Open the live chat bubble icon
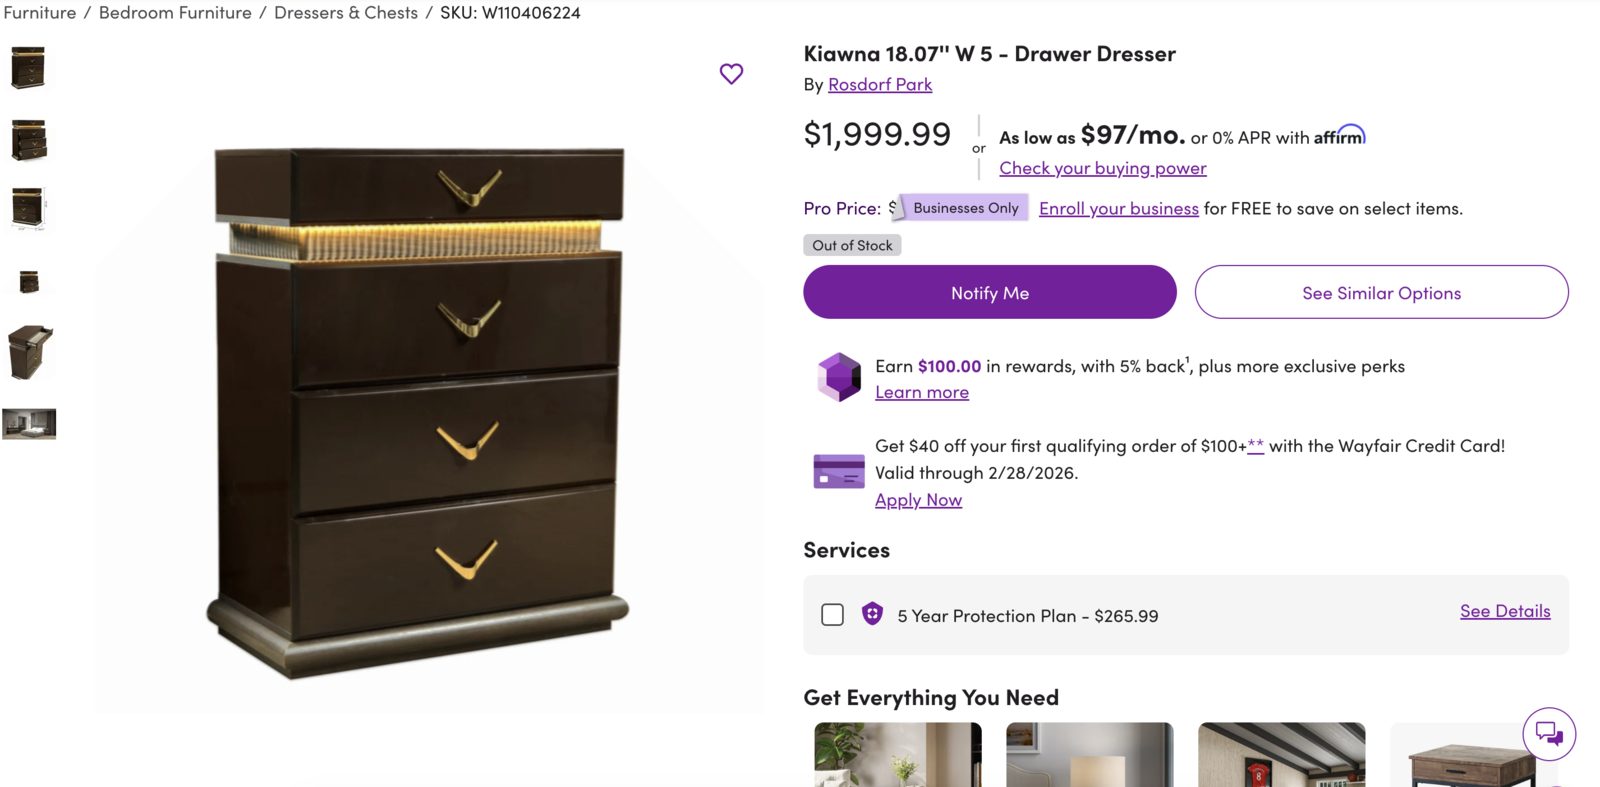This screenshot has width=1600, height=787. tap(1549, 734)
